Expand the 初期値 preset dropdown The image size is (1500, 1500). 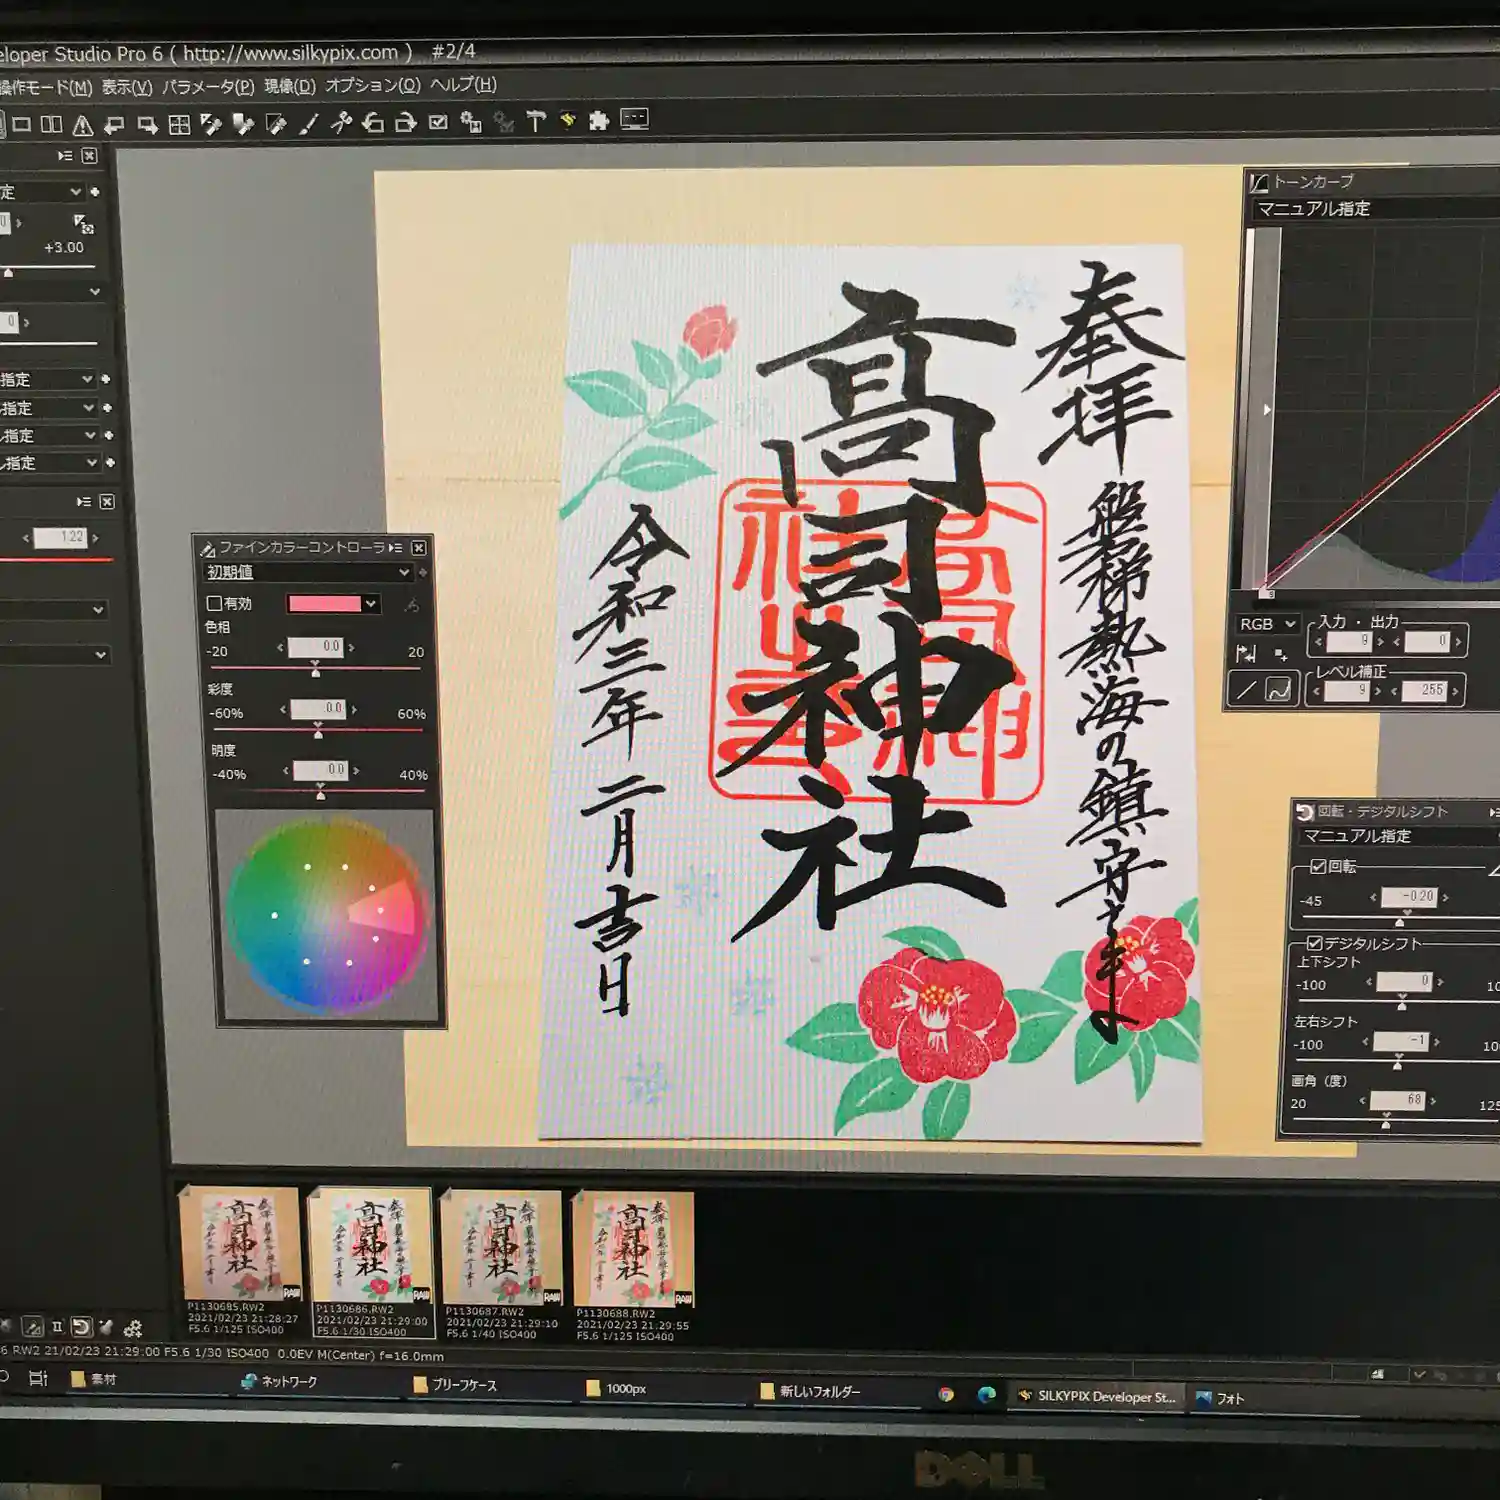pos(404,572)
